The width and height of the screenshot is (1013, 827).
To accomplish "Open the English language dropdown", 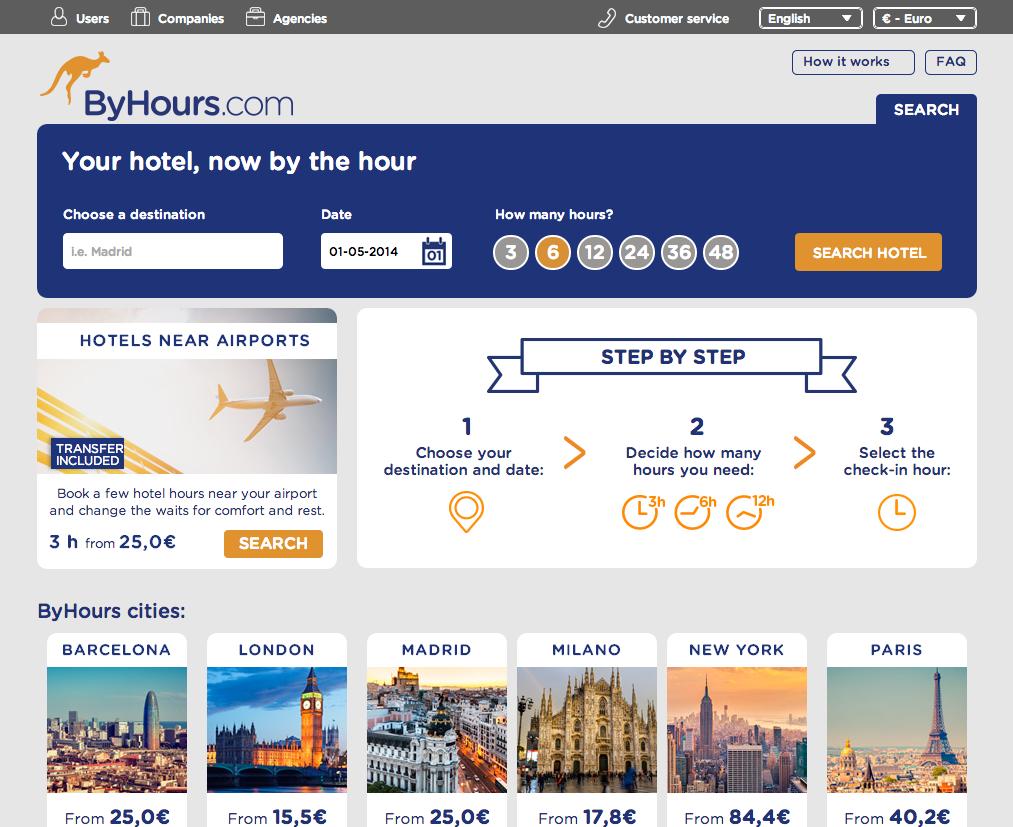I will (x=810, y=18).
